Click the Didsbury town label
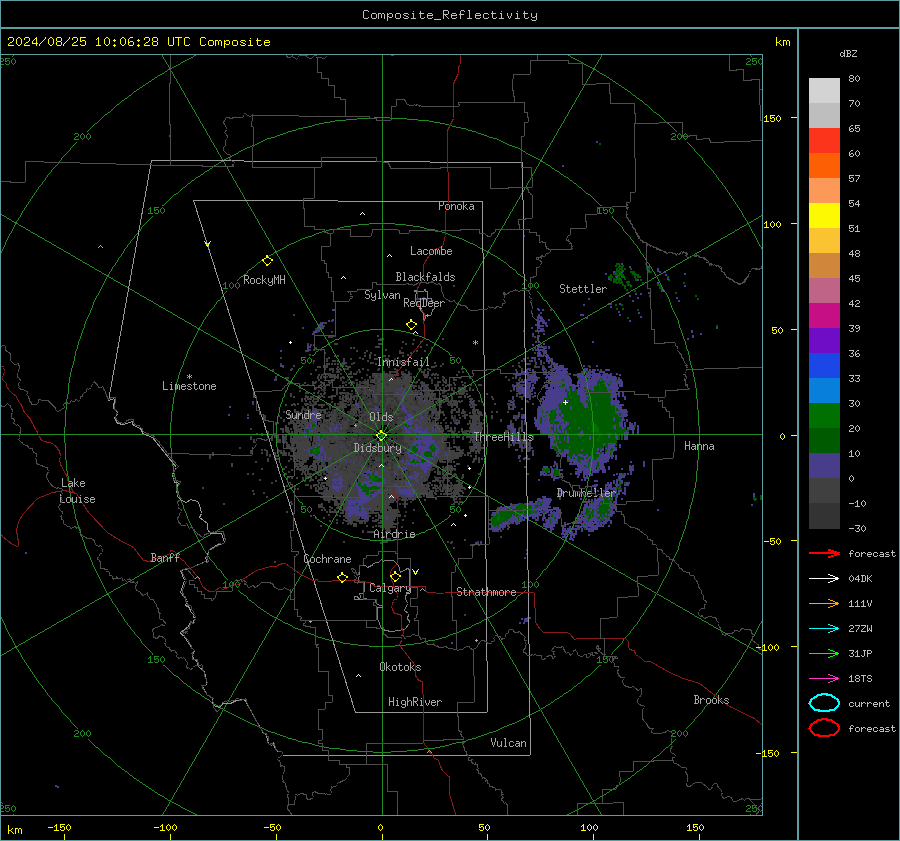The width and height of the screenshot is (900, 841). click(377, 448)
